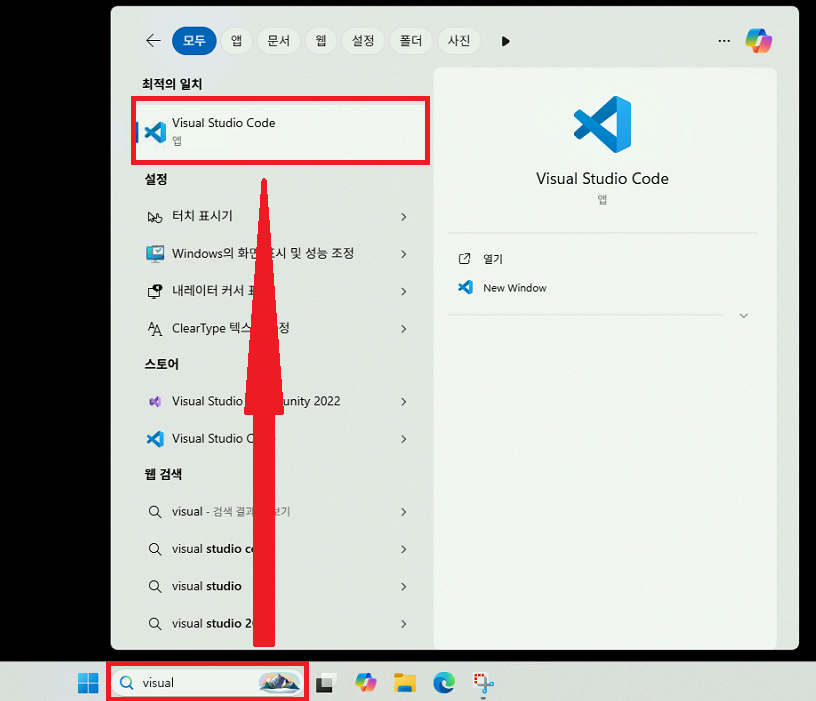
Task: Select the 웹 filter tab
Action: pyautogui.click(x=321, y=41)
